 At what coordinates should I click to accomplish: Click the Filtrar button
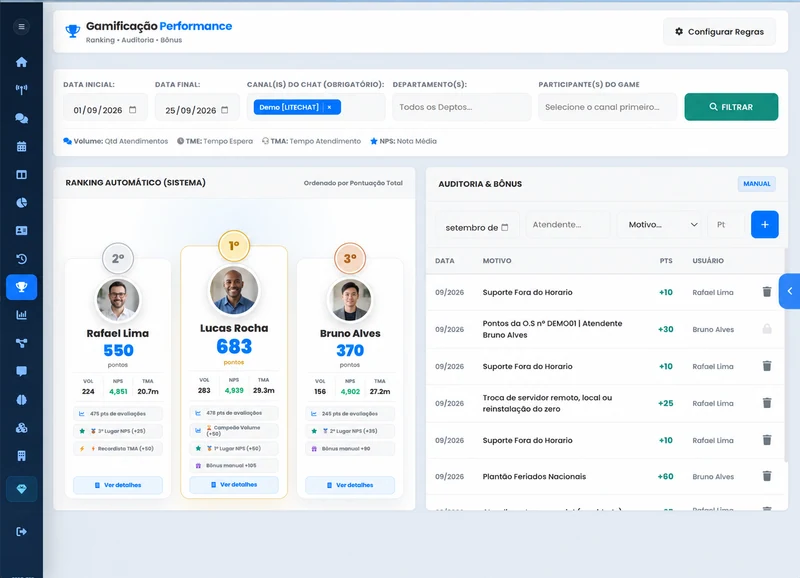[731, 107]
